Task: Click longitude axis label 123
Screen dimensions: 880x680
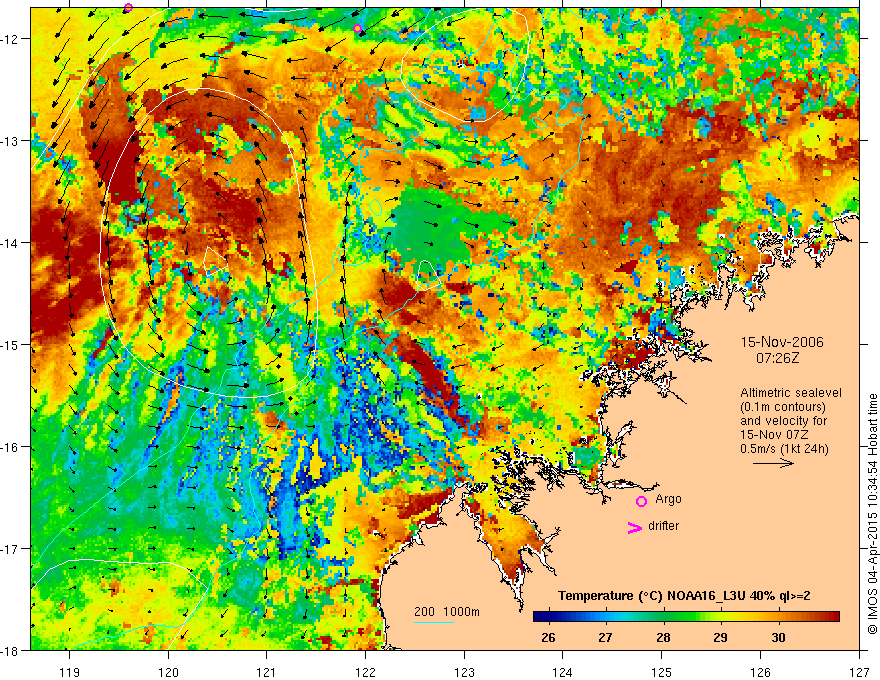Action: tap(464, 672)
